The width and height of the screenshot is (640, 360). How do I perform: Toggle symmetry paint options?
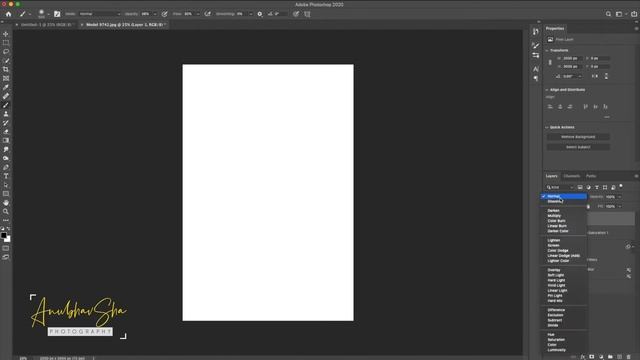pyautogui.click(x=307, y=14)
